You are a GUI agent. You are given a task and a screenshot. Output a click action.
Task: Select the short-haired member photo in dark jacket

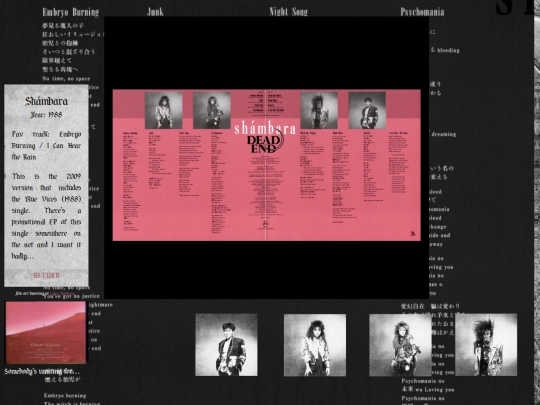pyautogui.click(x=226, y=345)
